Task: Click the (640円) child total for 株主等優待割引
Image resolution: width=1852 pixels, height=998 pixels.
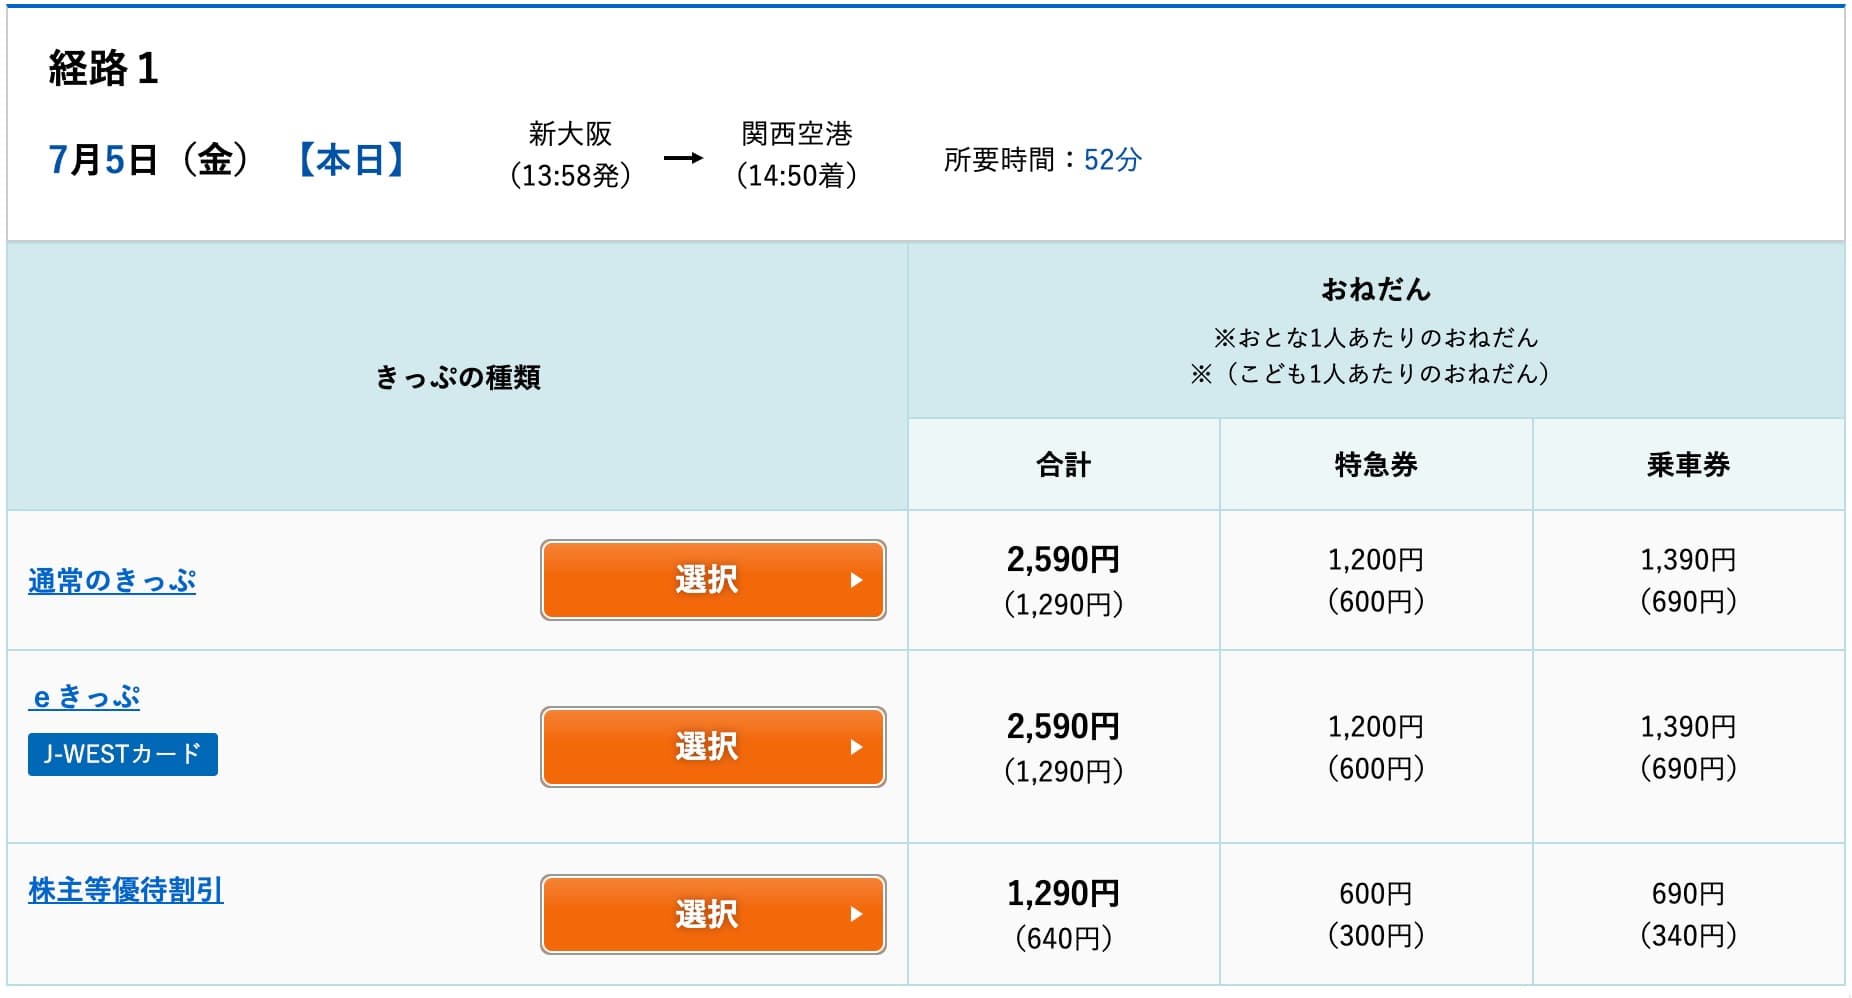Action: 1063,938
